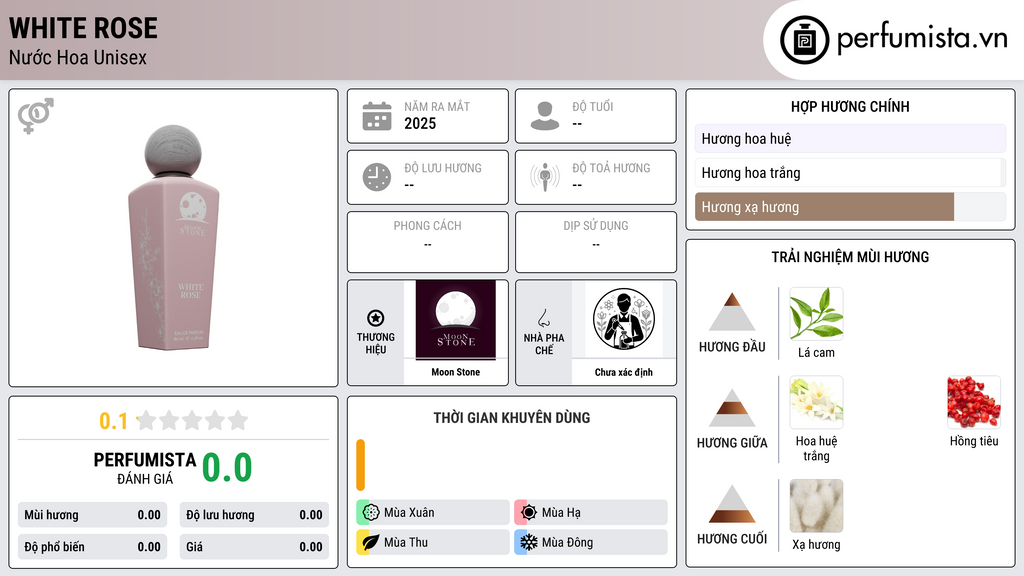This screenshot has width=1024, height=576.
Task: Click the Thời gian khuyên dùng heading
Action: [512, 418]
